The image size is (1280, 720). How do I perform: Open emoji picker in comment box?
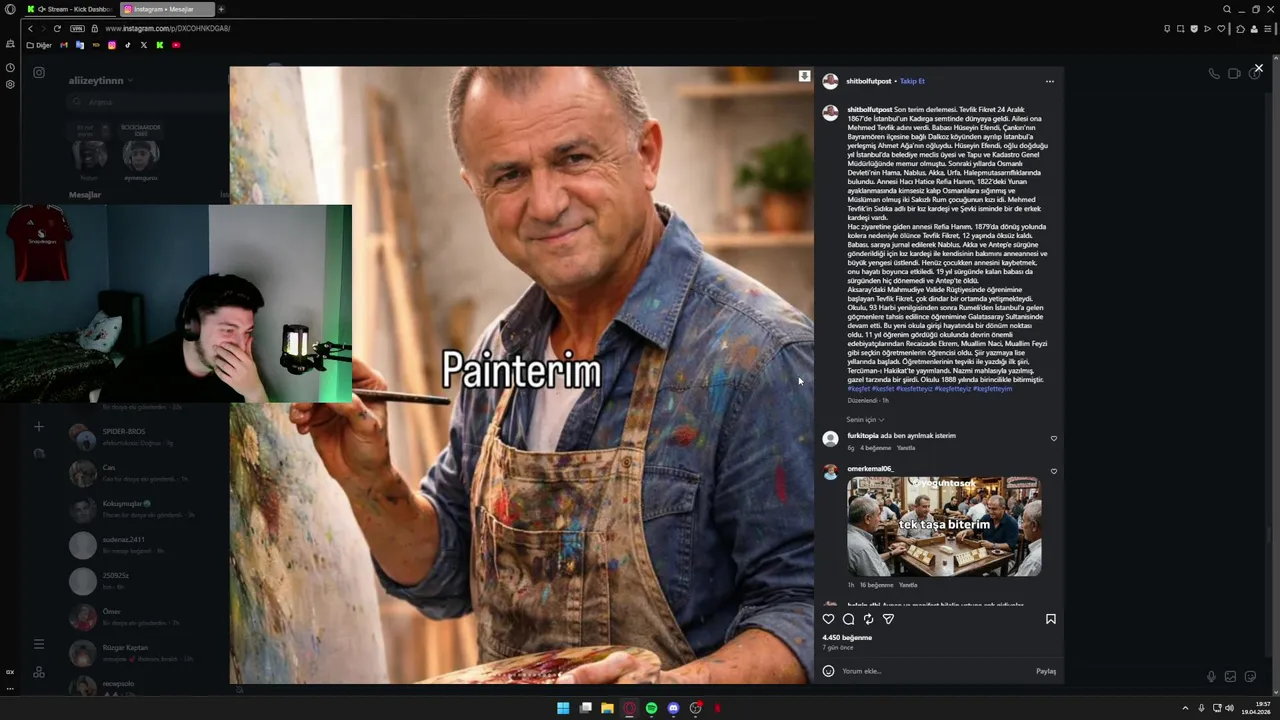[828, 671]
